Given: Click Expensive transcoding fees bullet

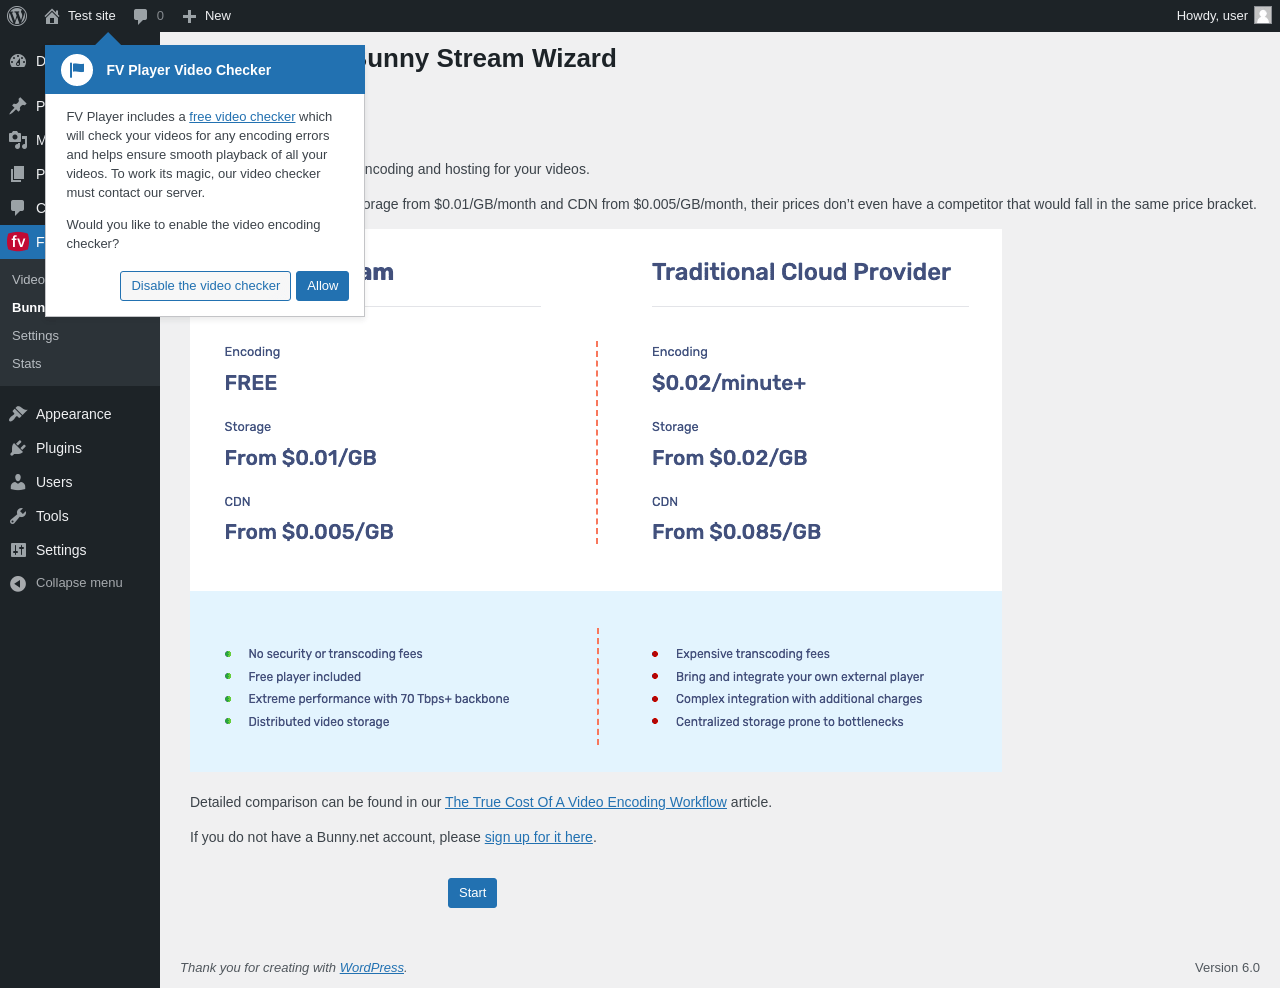Looking at the screenshot, I should pyautogui.click(x=753, y=654).
